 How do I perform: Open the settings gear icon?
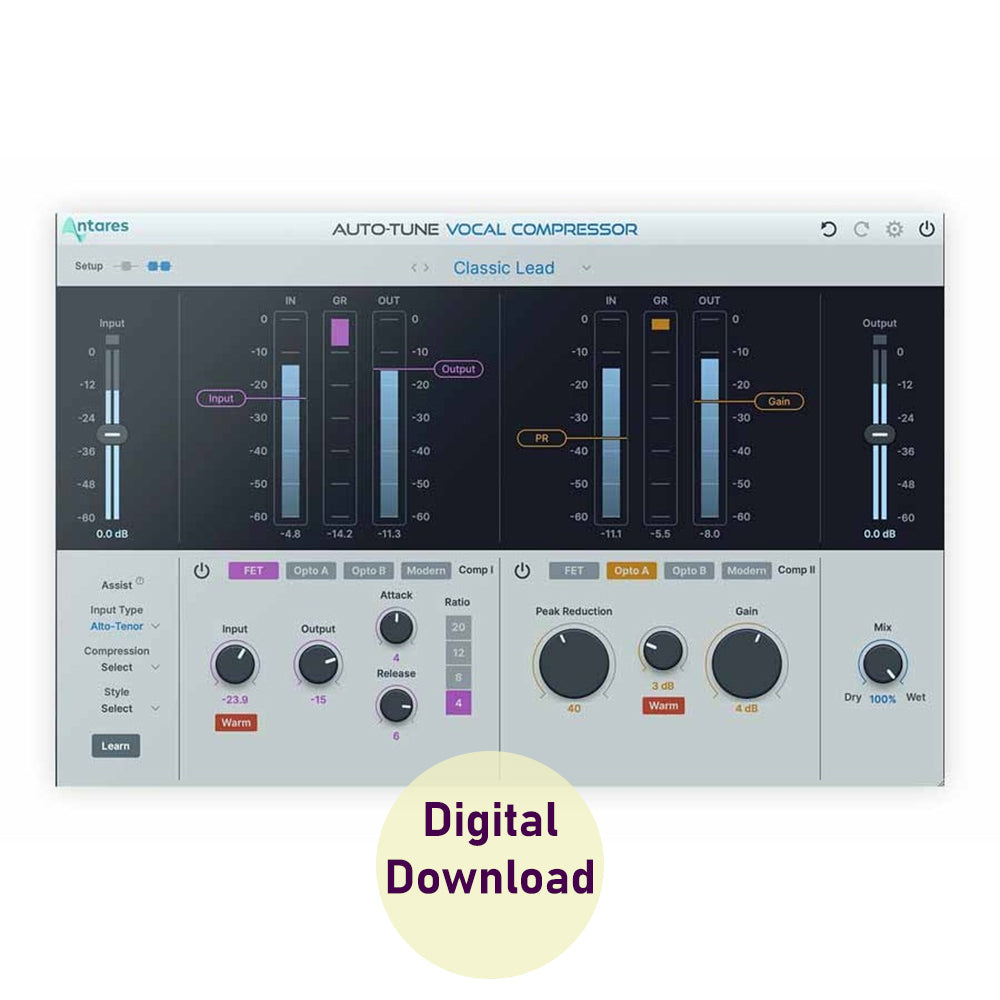(x=894, y=229)
